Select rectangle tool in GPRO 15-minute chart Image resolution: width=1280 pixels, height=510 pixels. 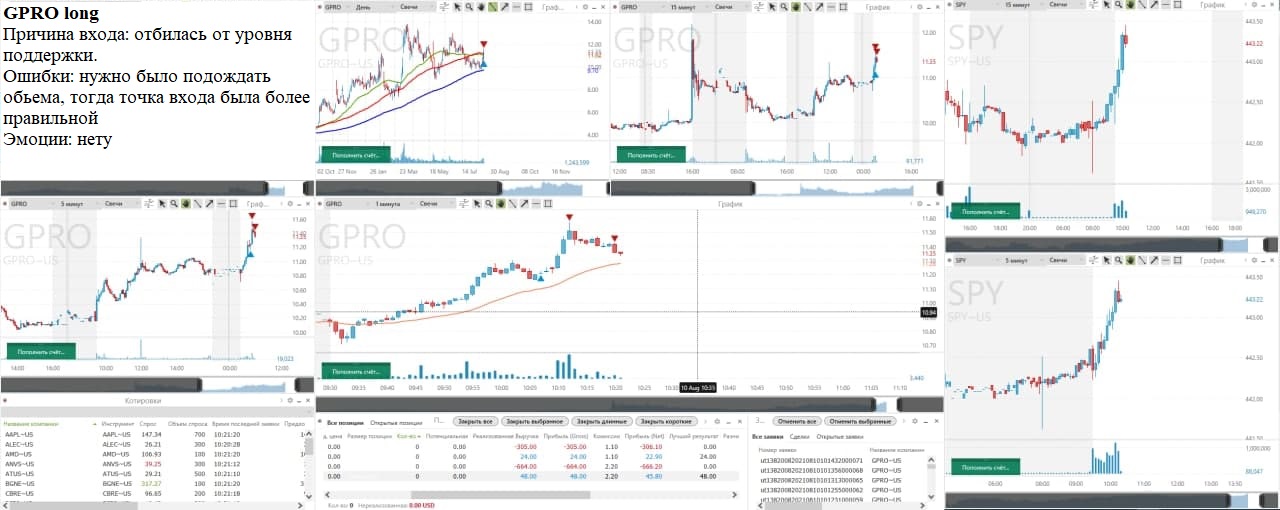coord(843,6)
